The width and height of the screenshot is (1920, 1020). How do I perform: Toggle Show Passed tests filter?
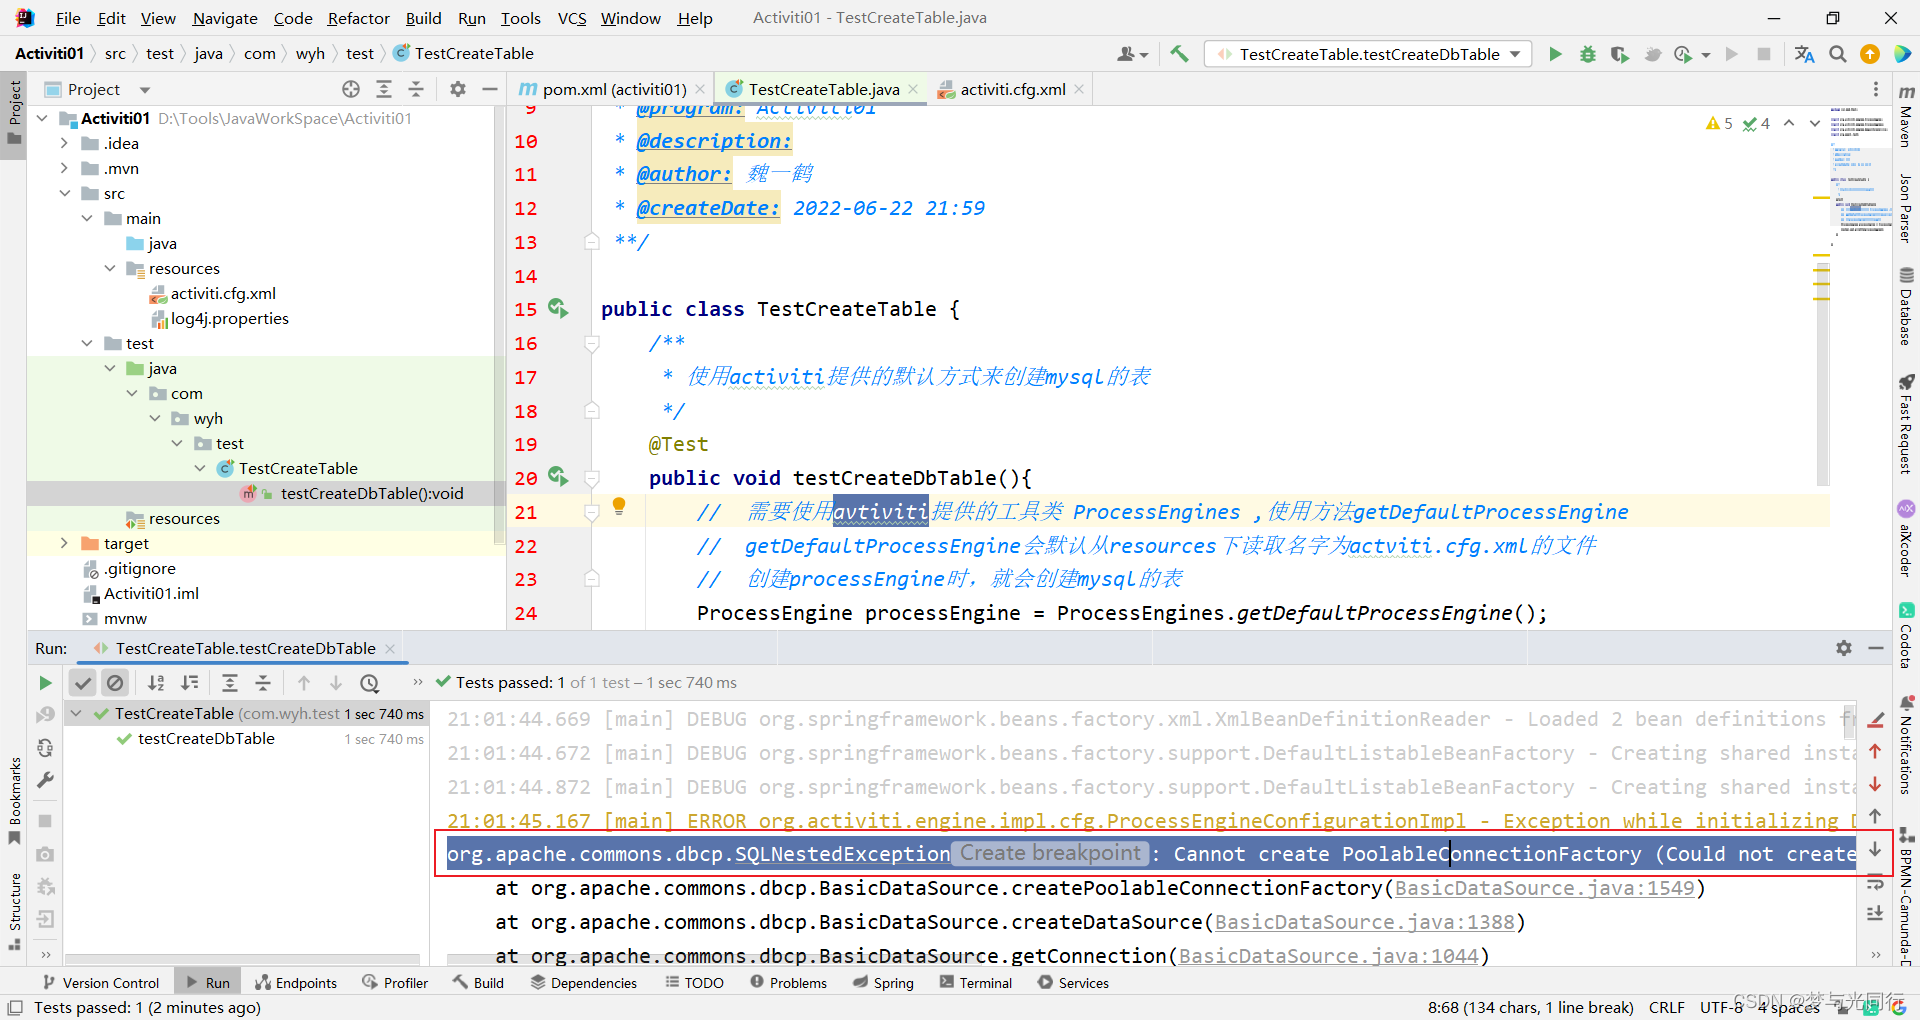tap(83, 683)
